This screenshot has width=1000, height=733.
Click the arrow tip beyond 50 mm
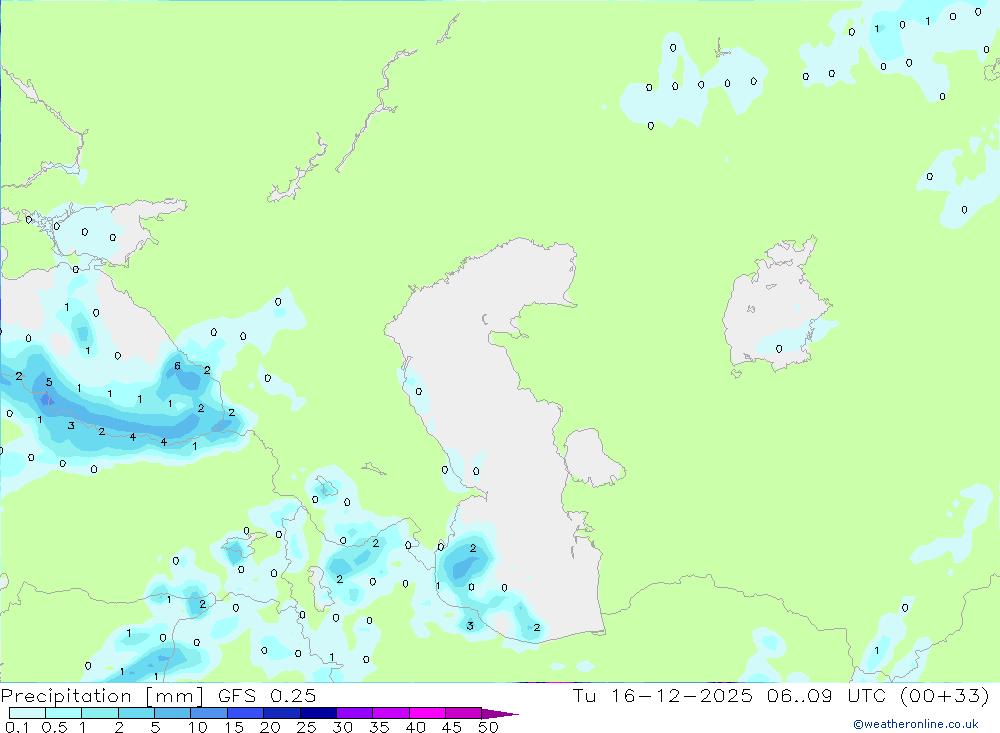[x=501, y=714]
